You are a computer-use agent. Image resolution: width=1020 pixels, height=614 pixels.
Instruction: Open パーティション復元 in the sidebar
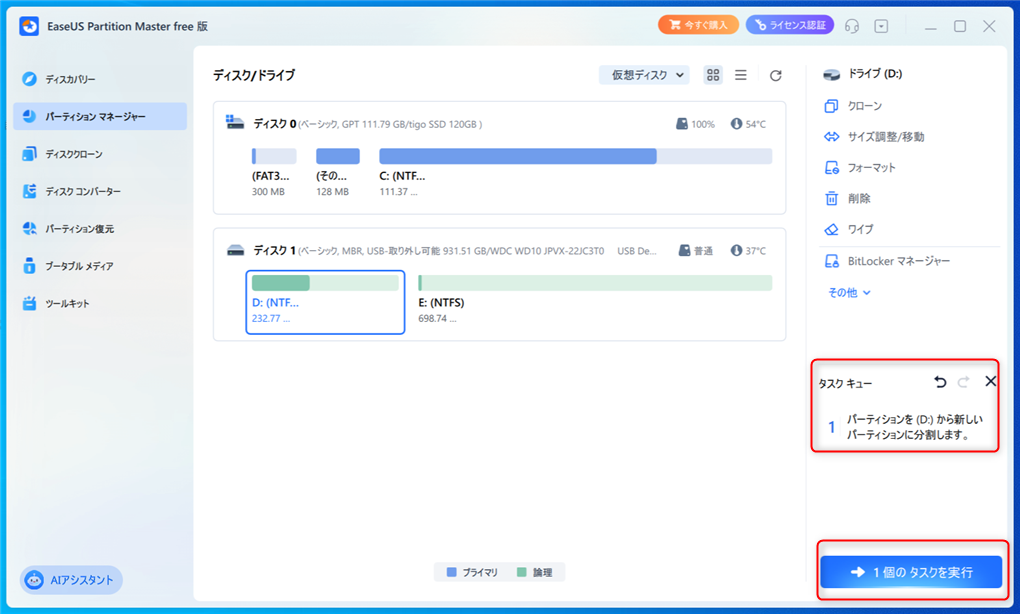click(x=68, y=229)
